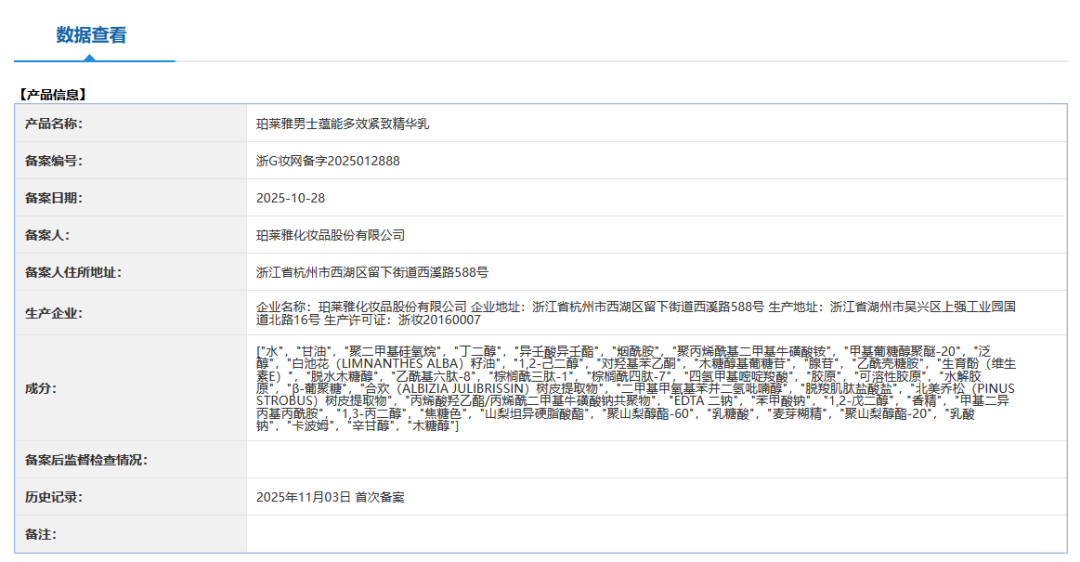Viewport: 1080px width, 562px height.
Task: Click address 浙江省杭州市西湖区留下街道西溪路588号
Action: [372, 272]
